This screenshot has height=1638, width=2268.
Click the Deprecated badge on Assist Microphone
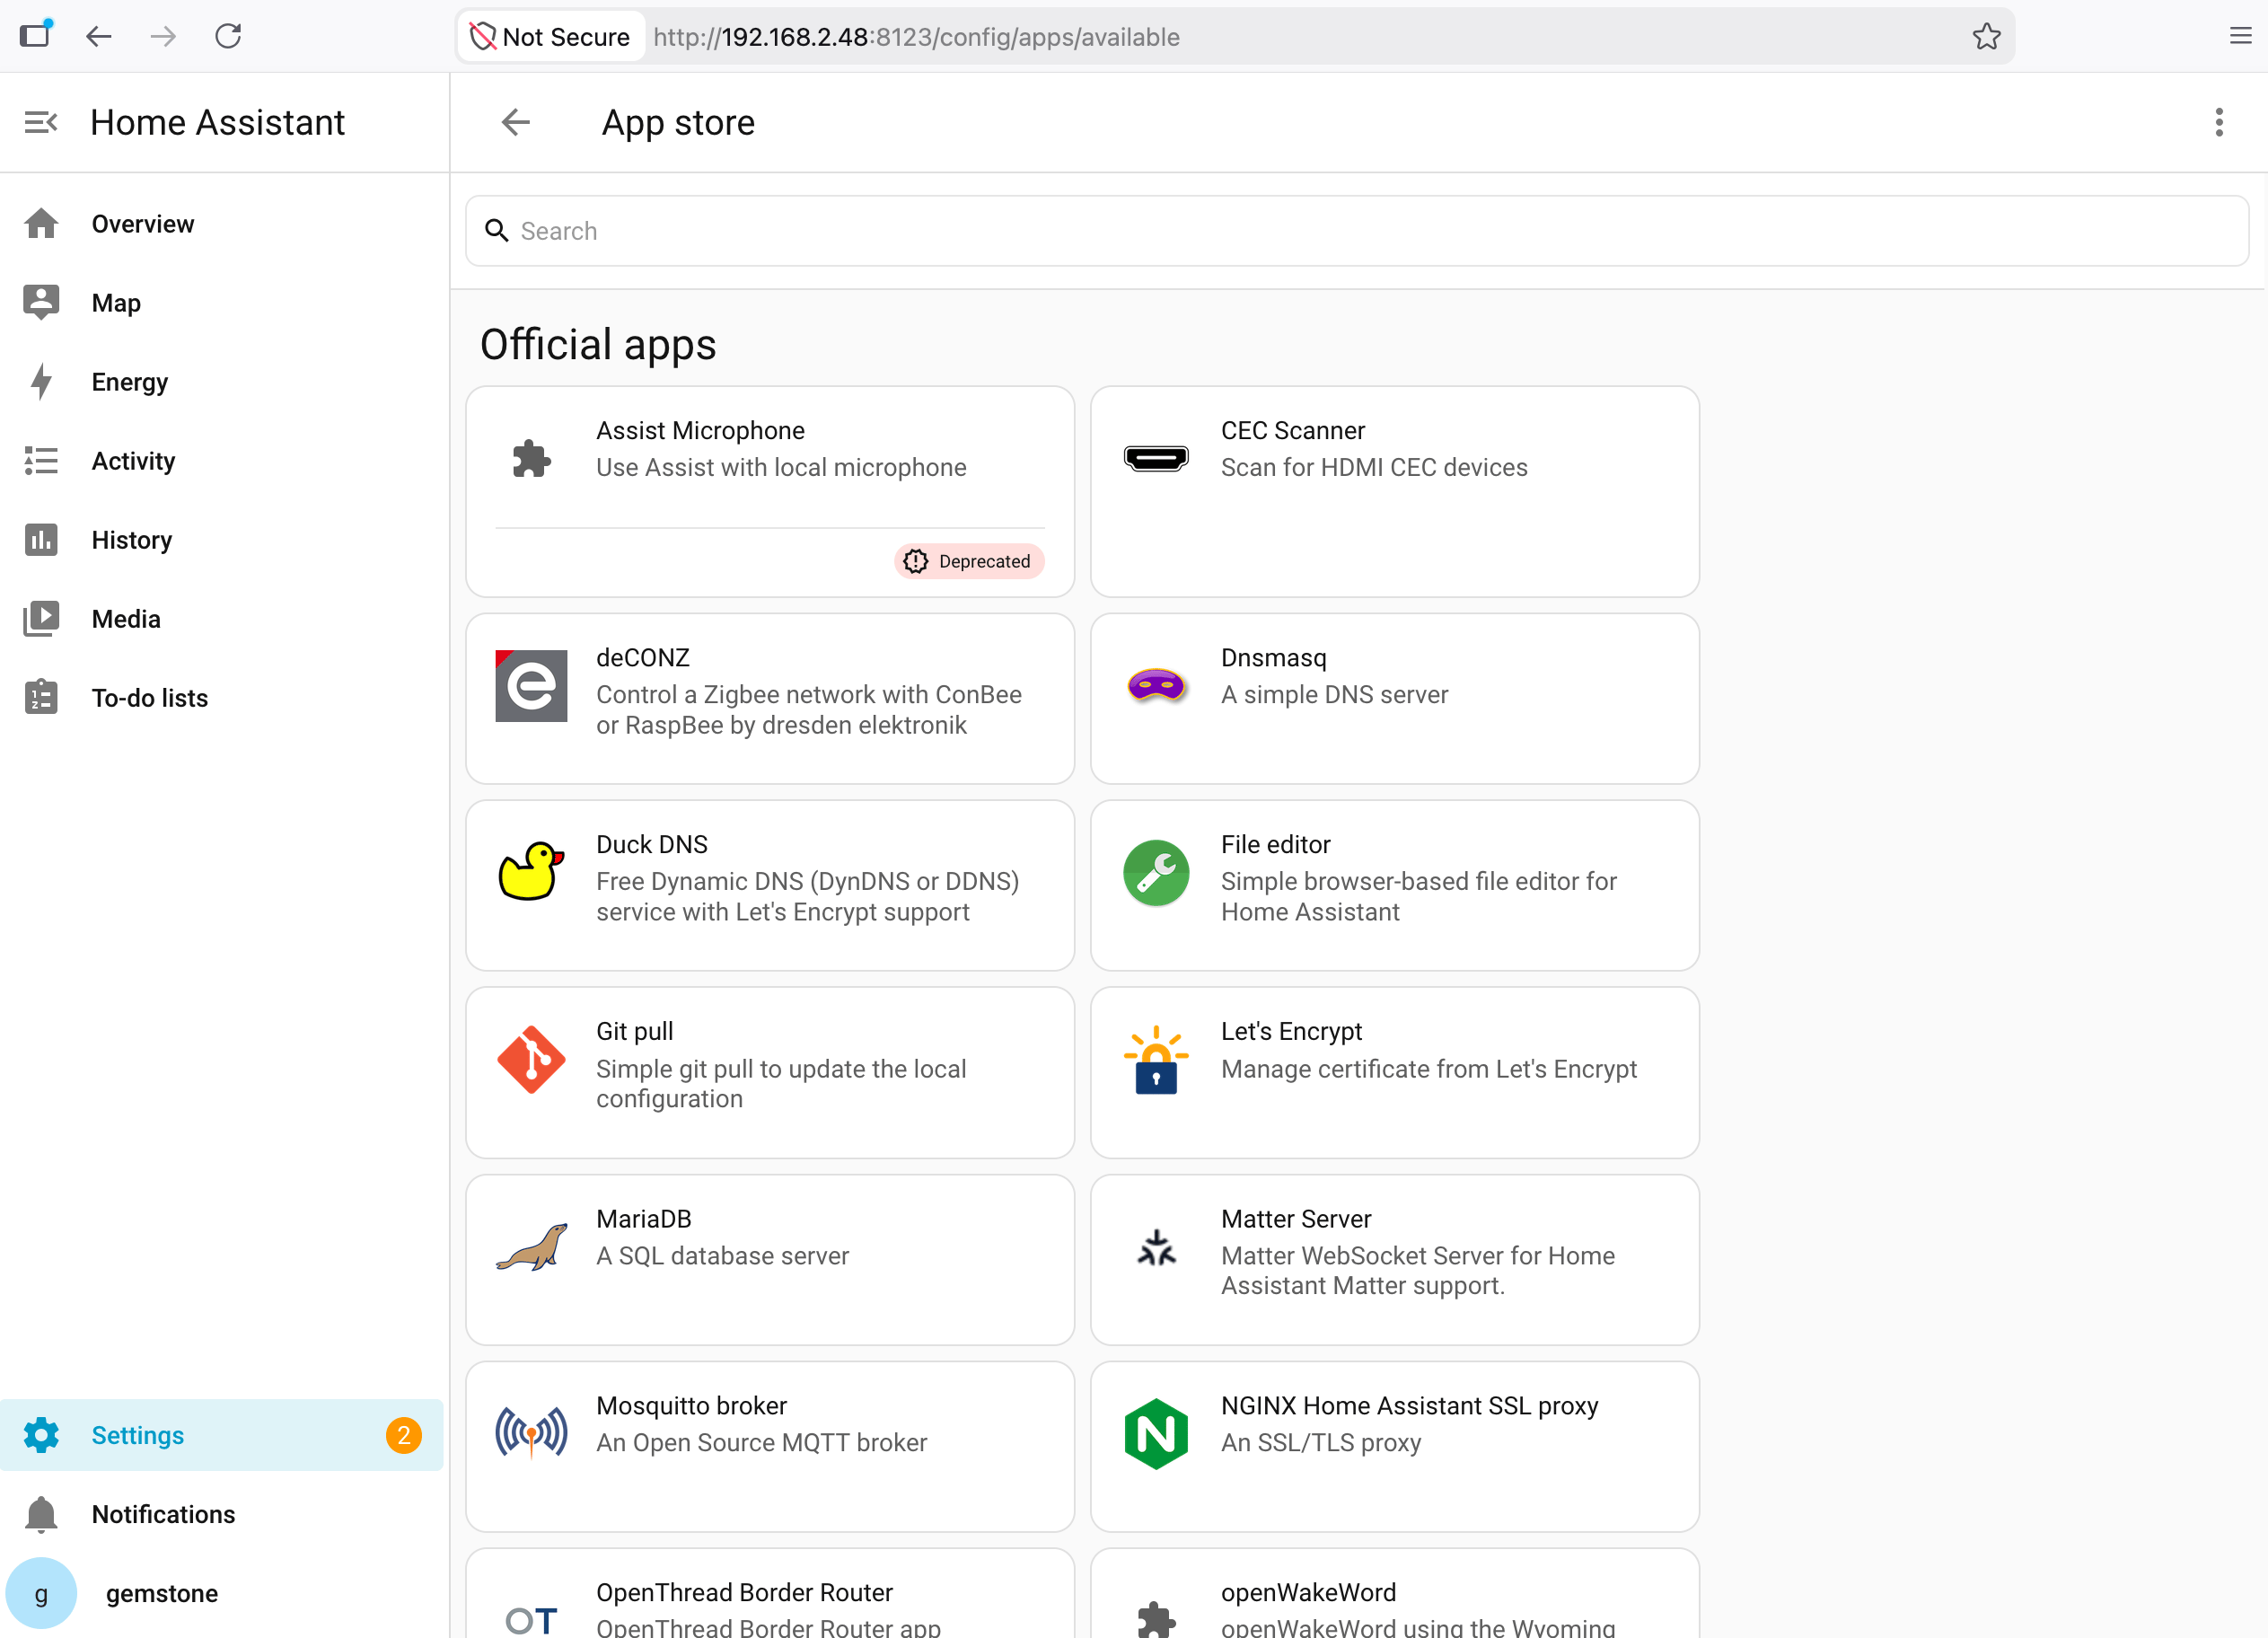(x=968, y=561)
